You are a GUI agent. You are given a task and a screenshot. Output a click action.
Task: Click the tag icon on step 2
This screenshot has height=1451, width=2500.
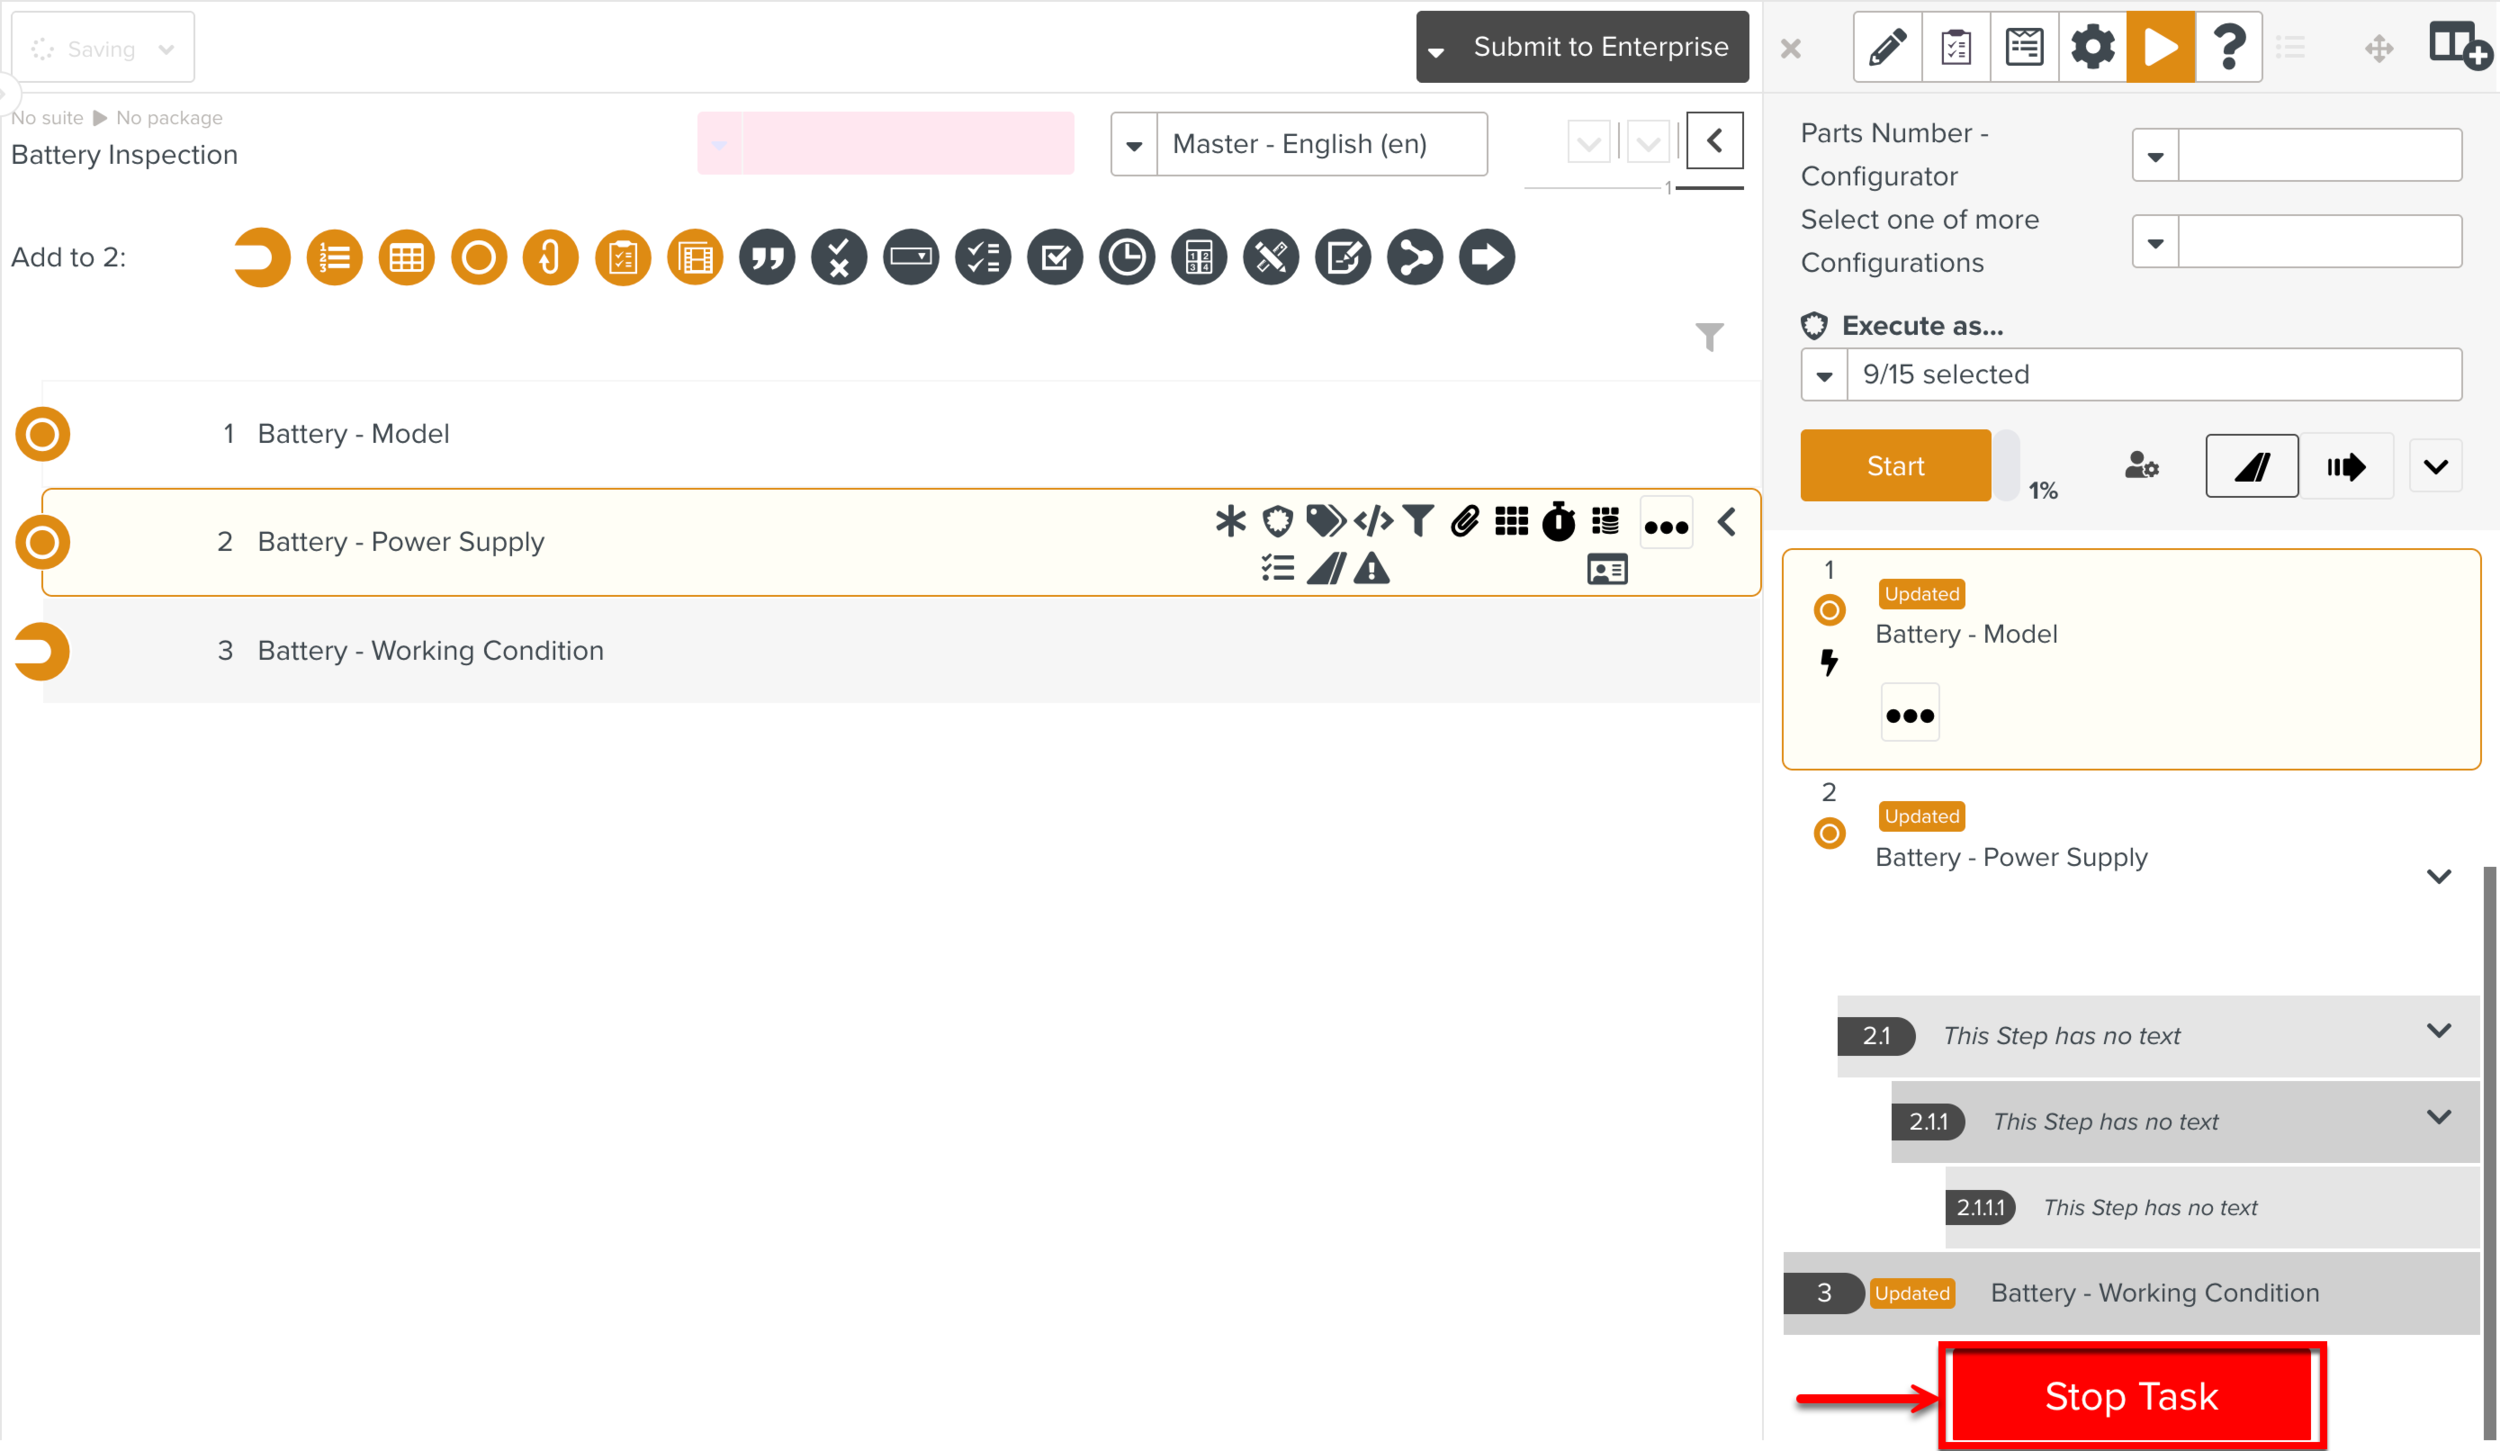click(x=1324, y=522)
